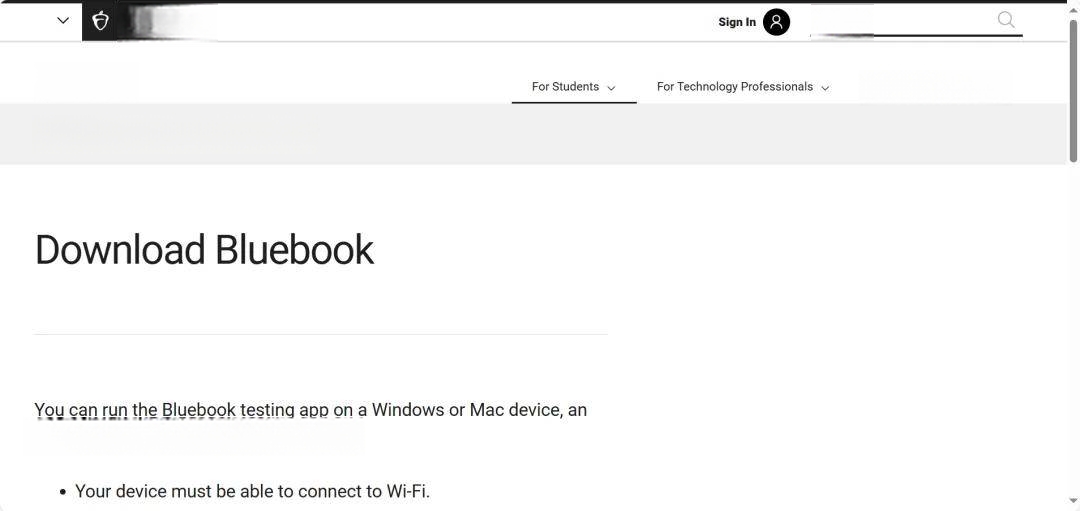Open the For Technology Professionals menu

[742, 87]
